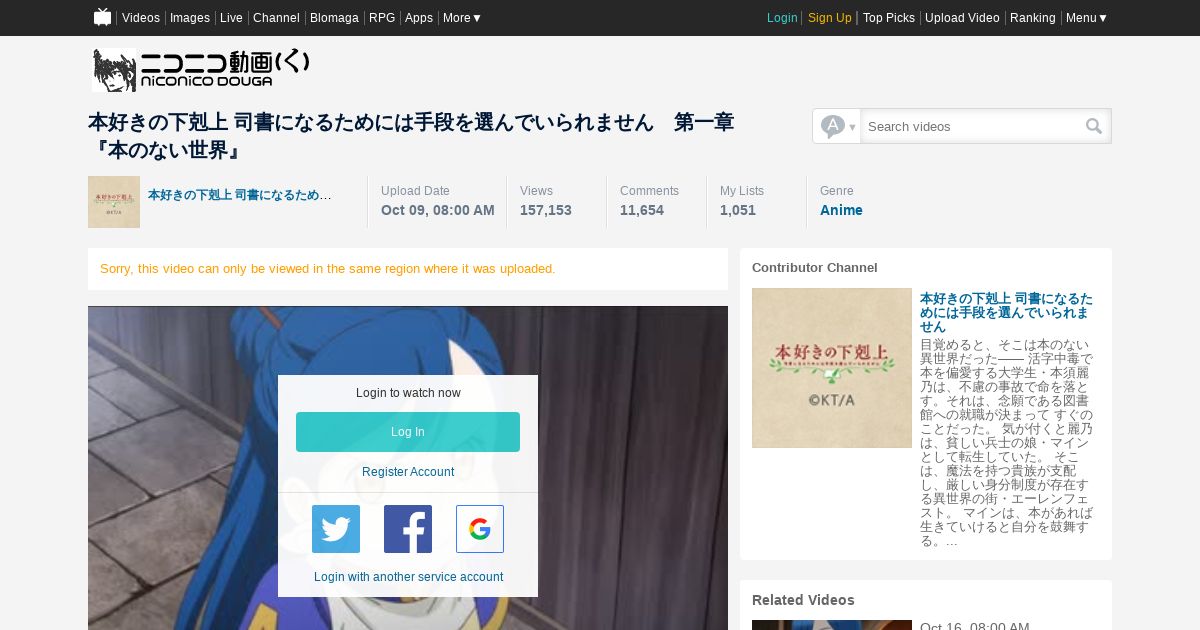Click the 'Login to watch now' text
This screenshot has width=1200, height=630.
point(408,393)
